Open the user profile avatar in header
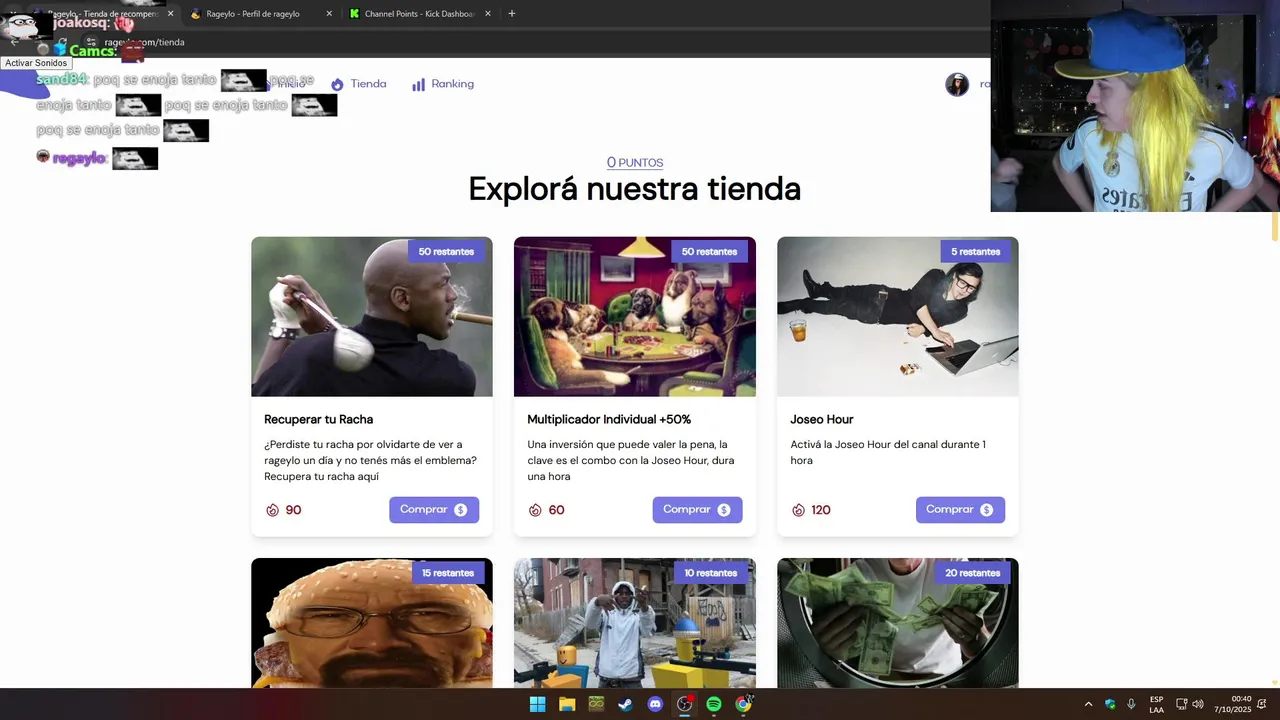This screenshot has width=1280, height=720. [x=957, y=84]
